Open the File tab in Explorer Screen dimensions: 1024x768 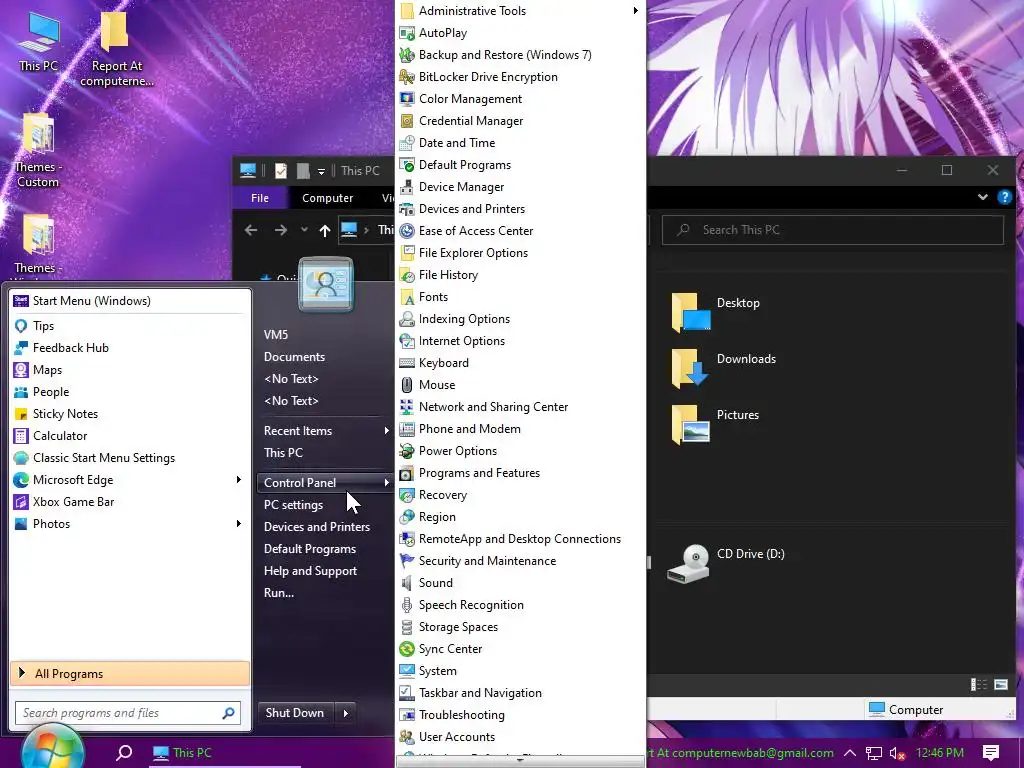pyautogui.click(x=260, y=198)
